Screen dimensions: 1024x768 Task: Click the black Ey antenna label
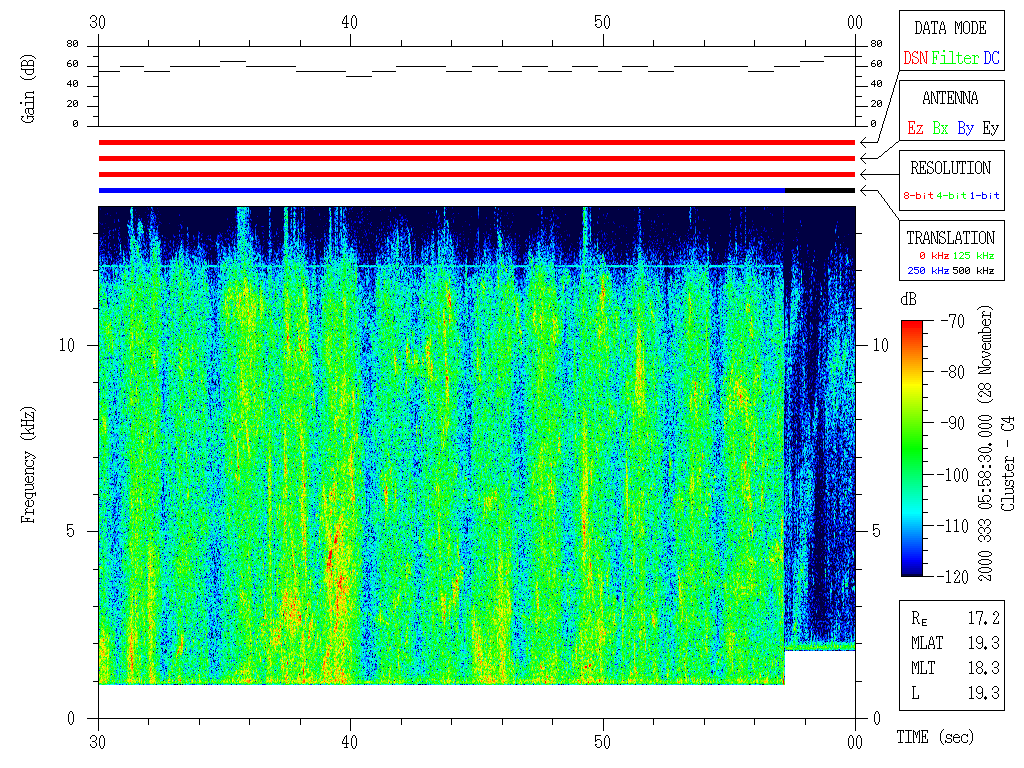pos(990,129)
